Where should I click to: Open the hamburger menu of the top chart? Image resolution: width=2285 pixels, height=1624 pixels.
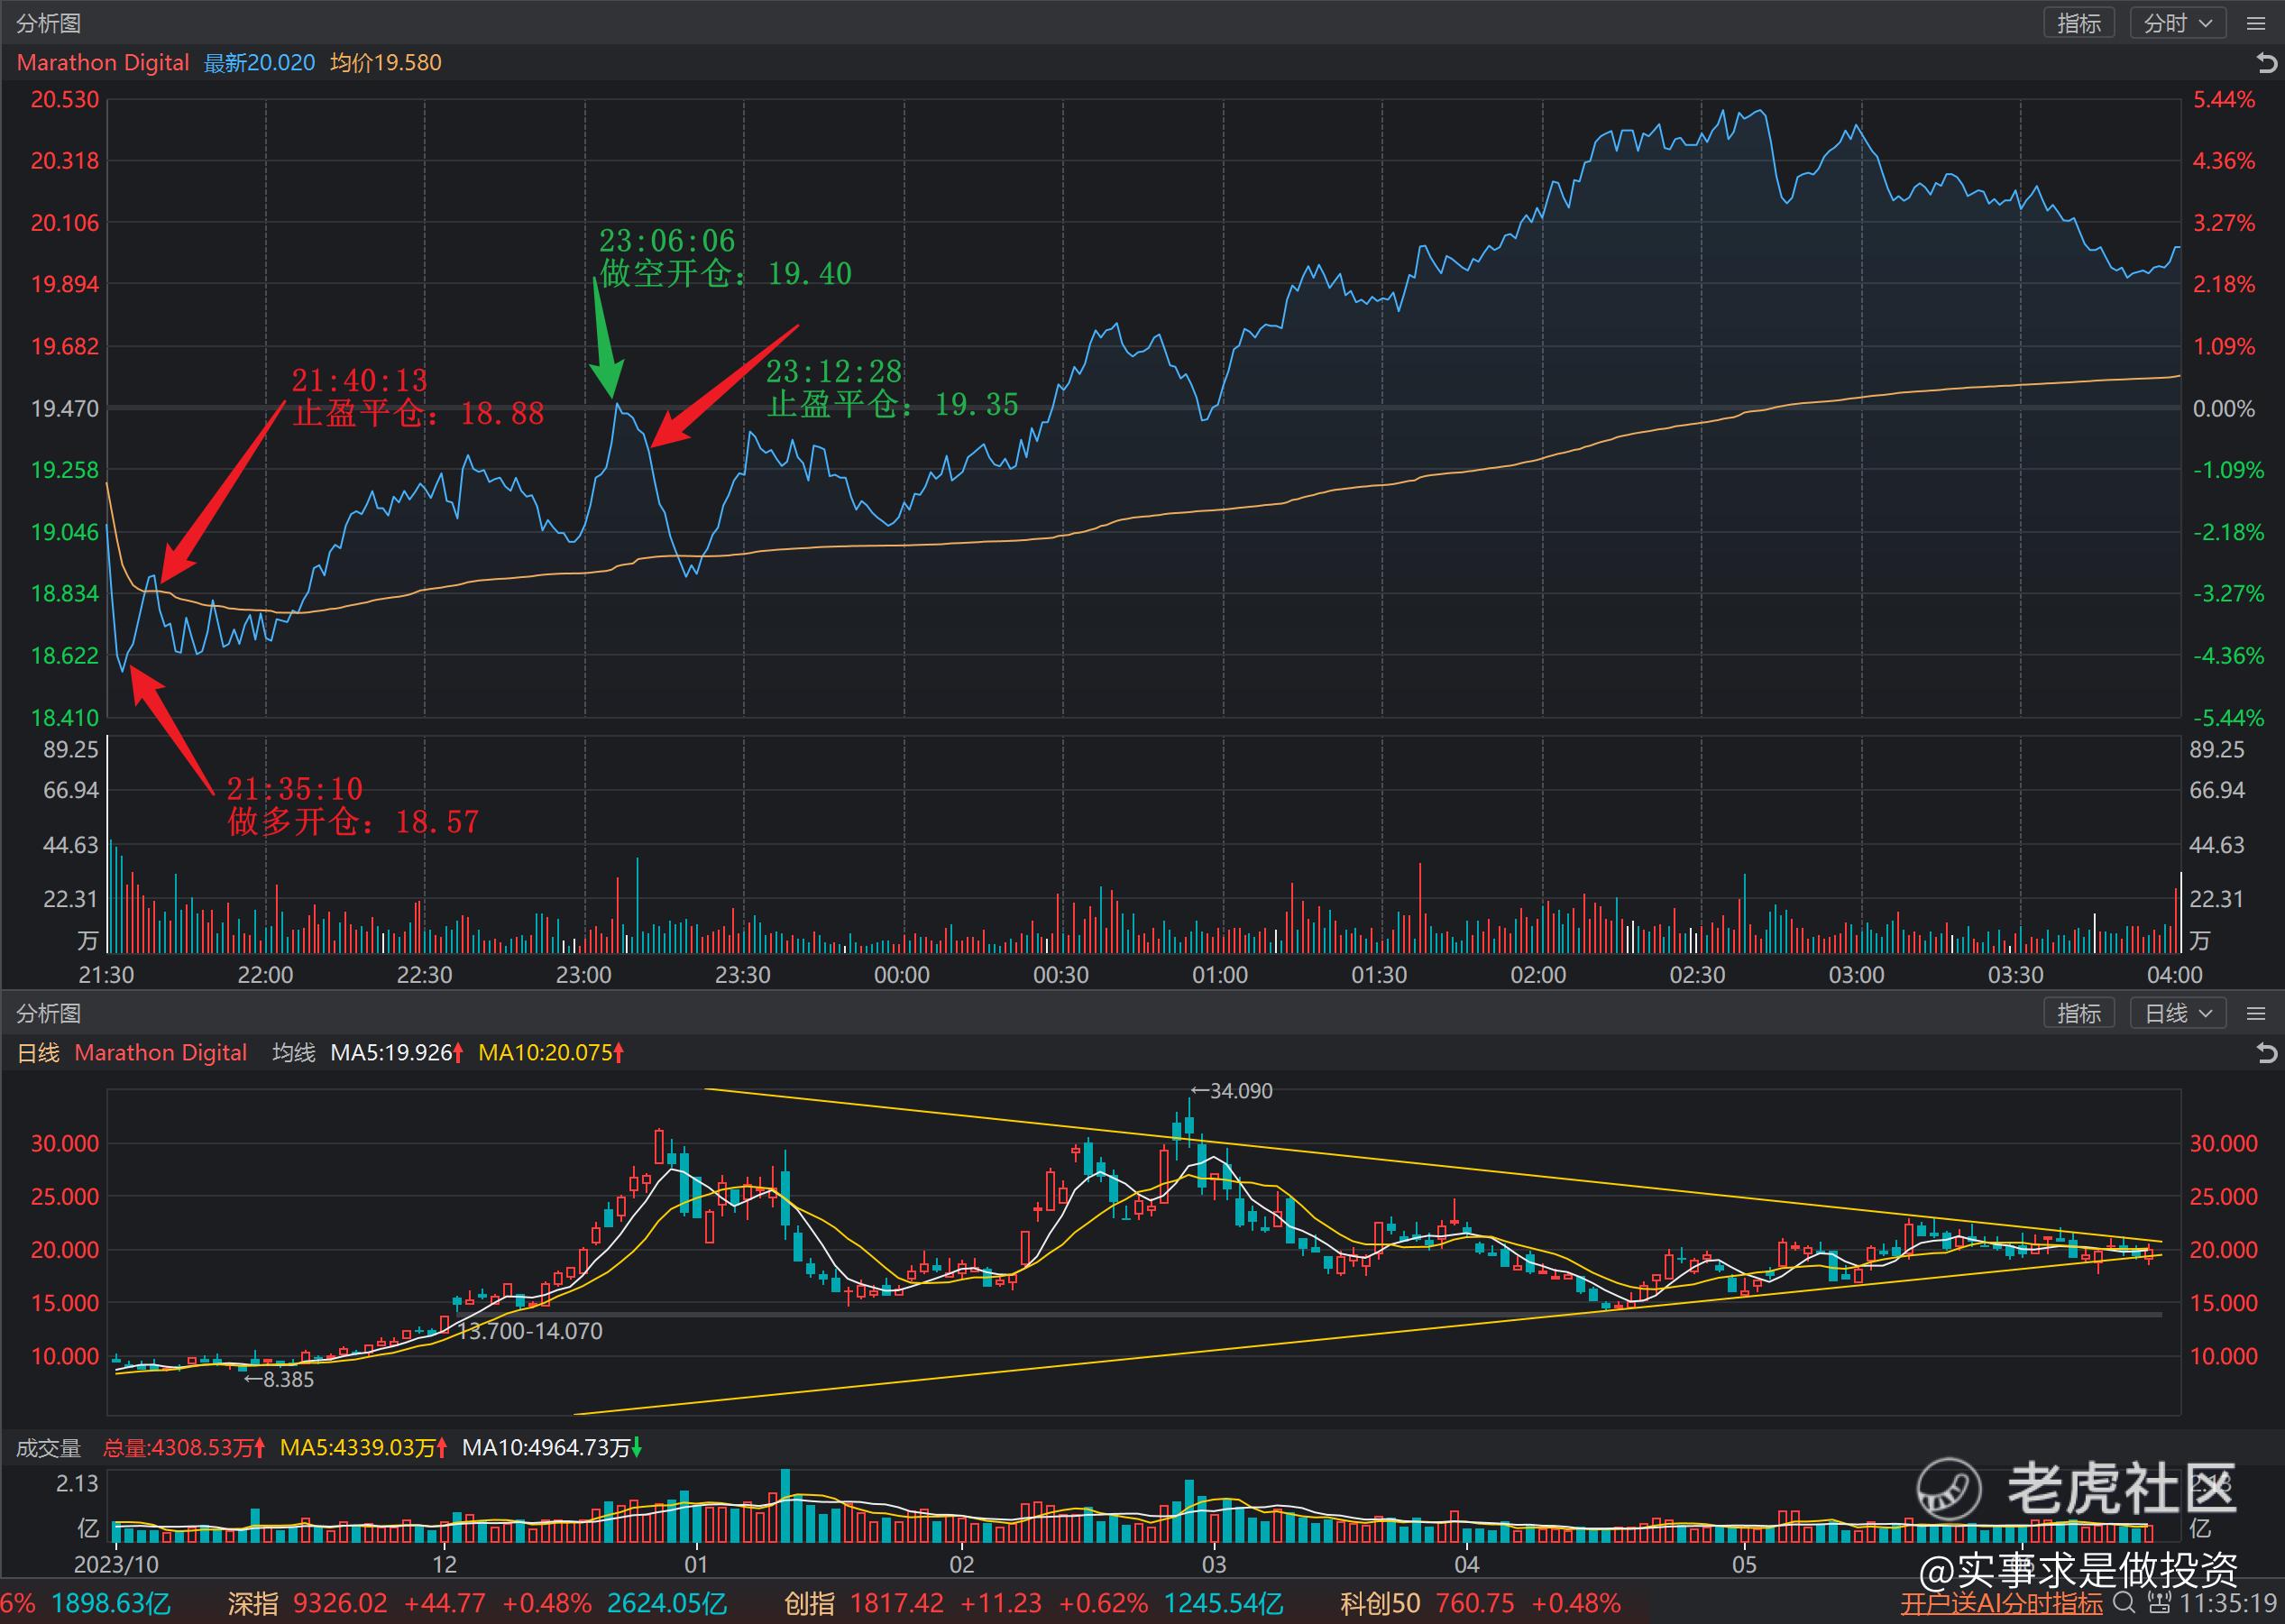pyautogui.click(x=2256, y=23)
